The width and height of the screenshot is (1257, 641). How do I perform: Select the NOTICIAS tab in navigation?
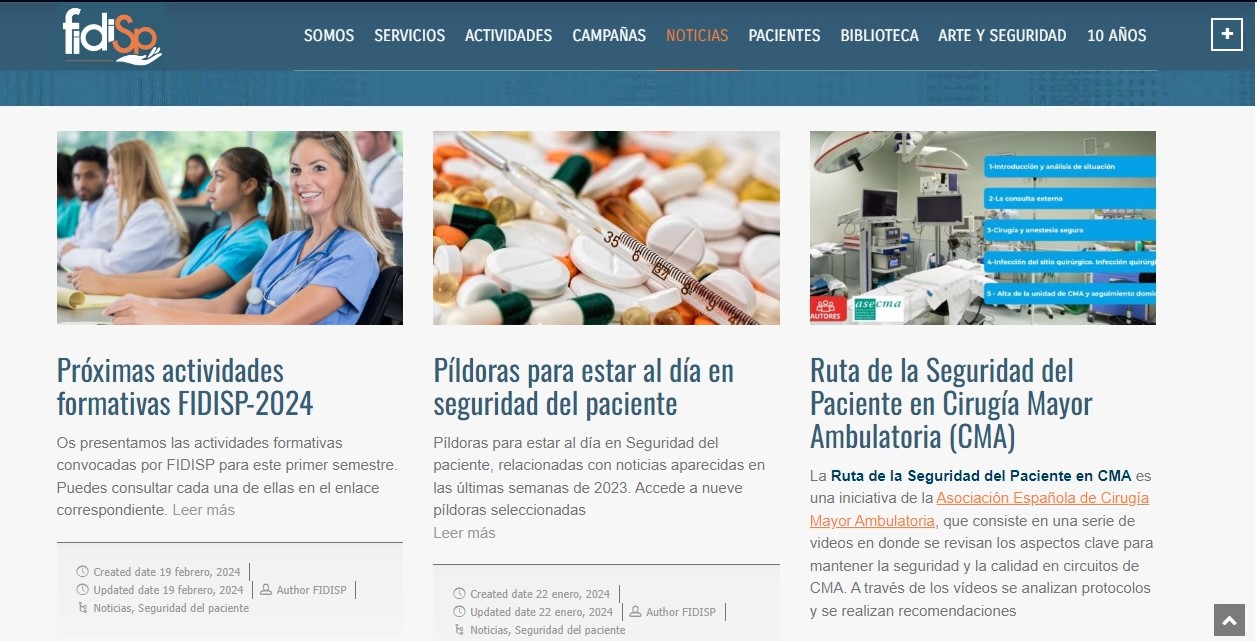[x=697, y=35]
